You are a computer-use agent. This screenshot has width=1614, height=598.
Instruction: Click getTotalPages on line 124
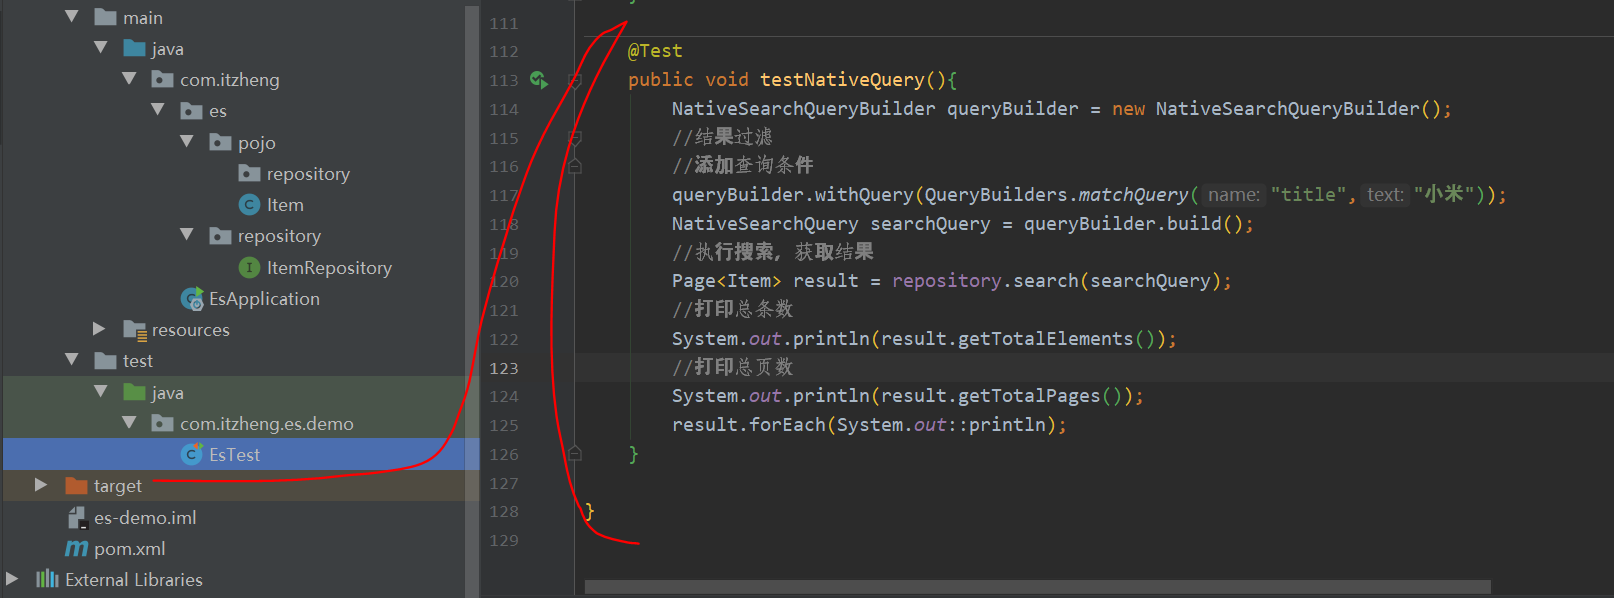coord(1029,396)
